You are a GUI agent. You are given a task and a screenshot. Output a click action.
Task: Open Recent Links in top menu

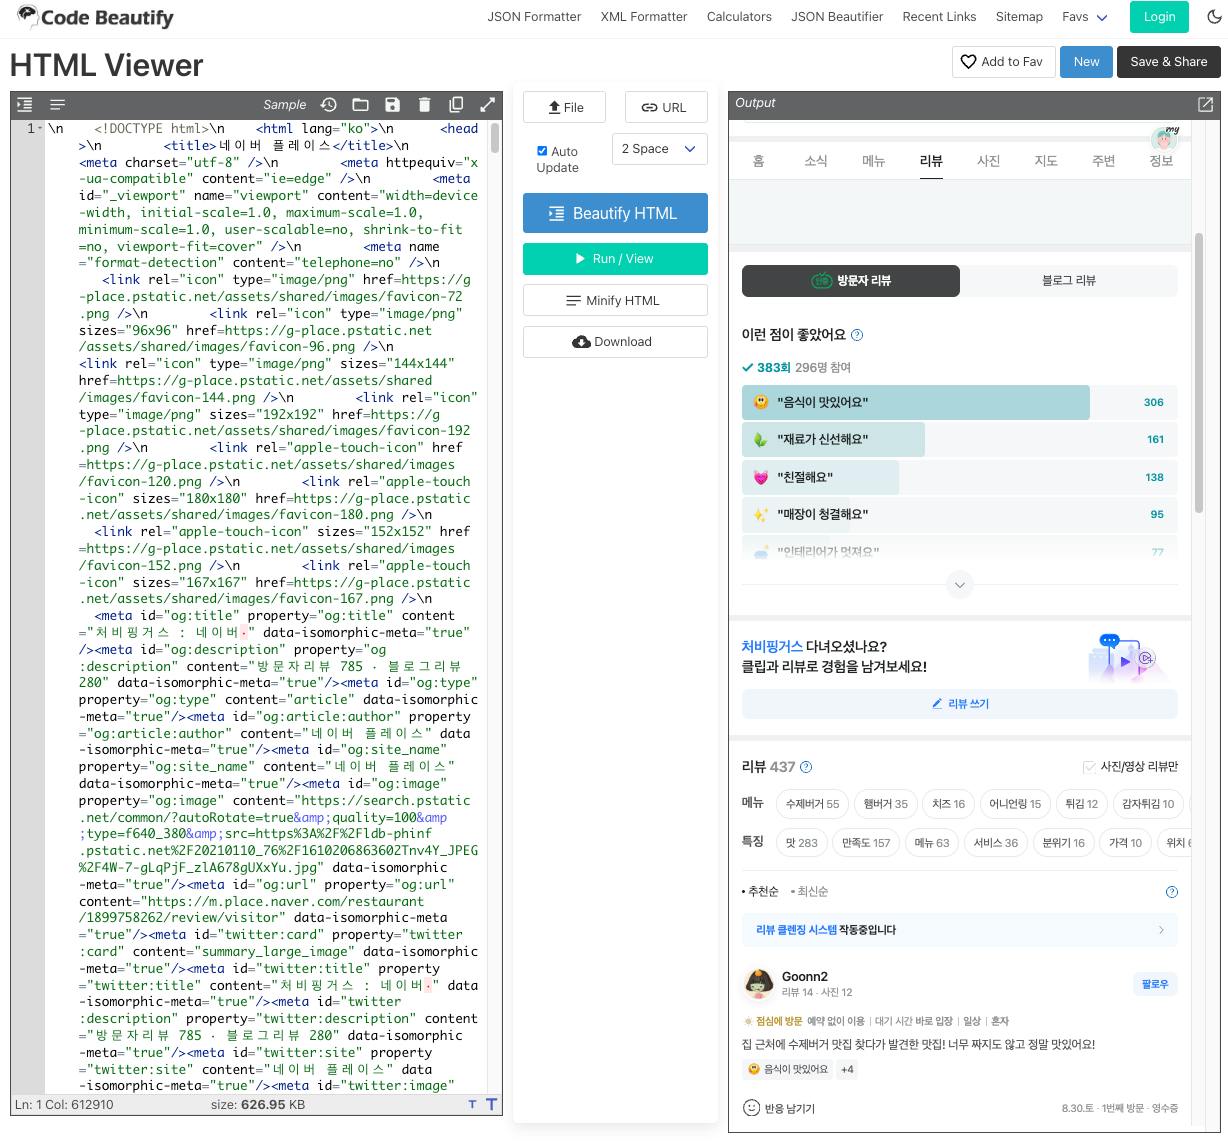point(939,17)
